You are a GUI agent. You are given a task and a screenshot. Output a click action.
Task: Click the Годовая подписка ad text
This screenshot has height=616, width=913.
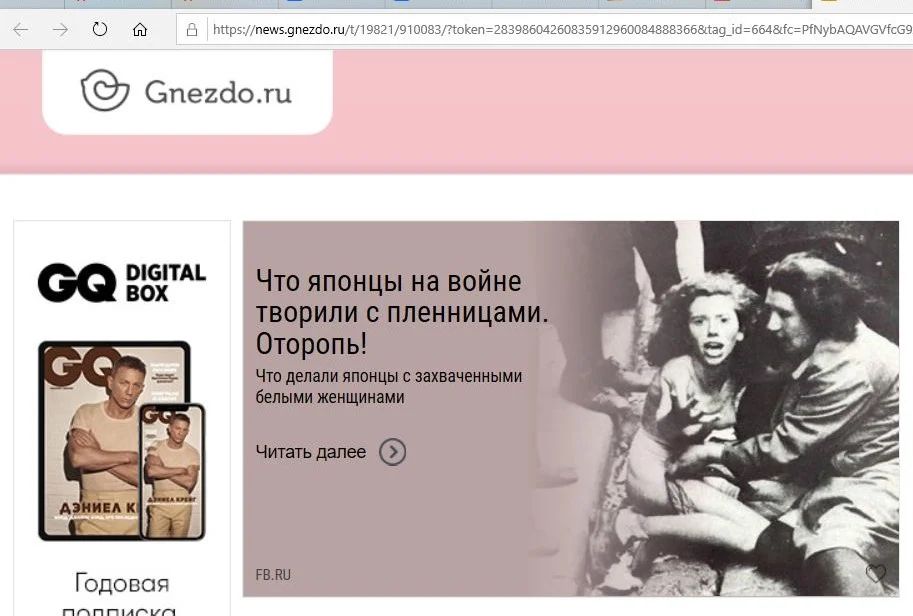[121, 595]
